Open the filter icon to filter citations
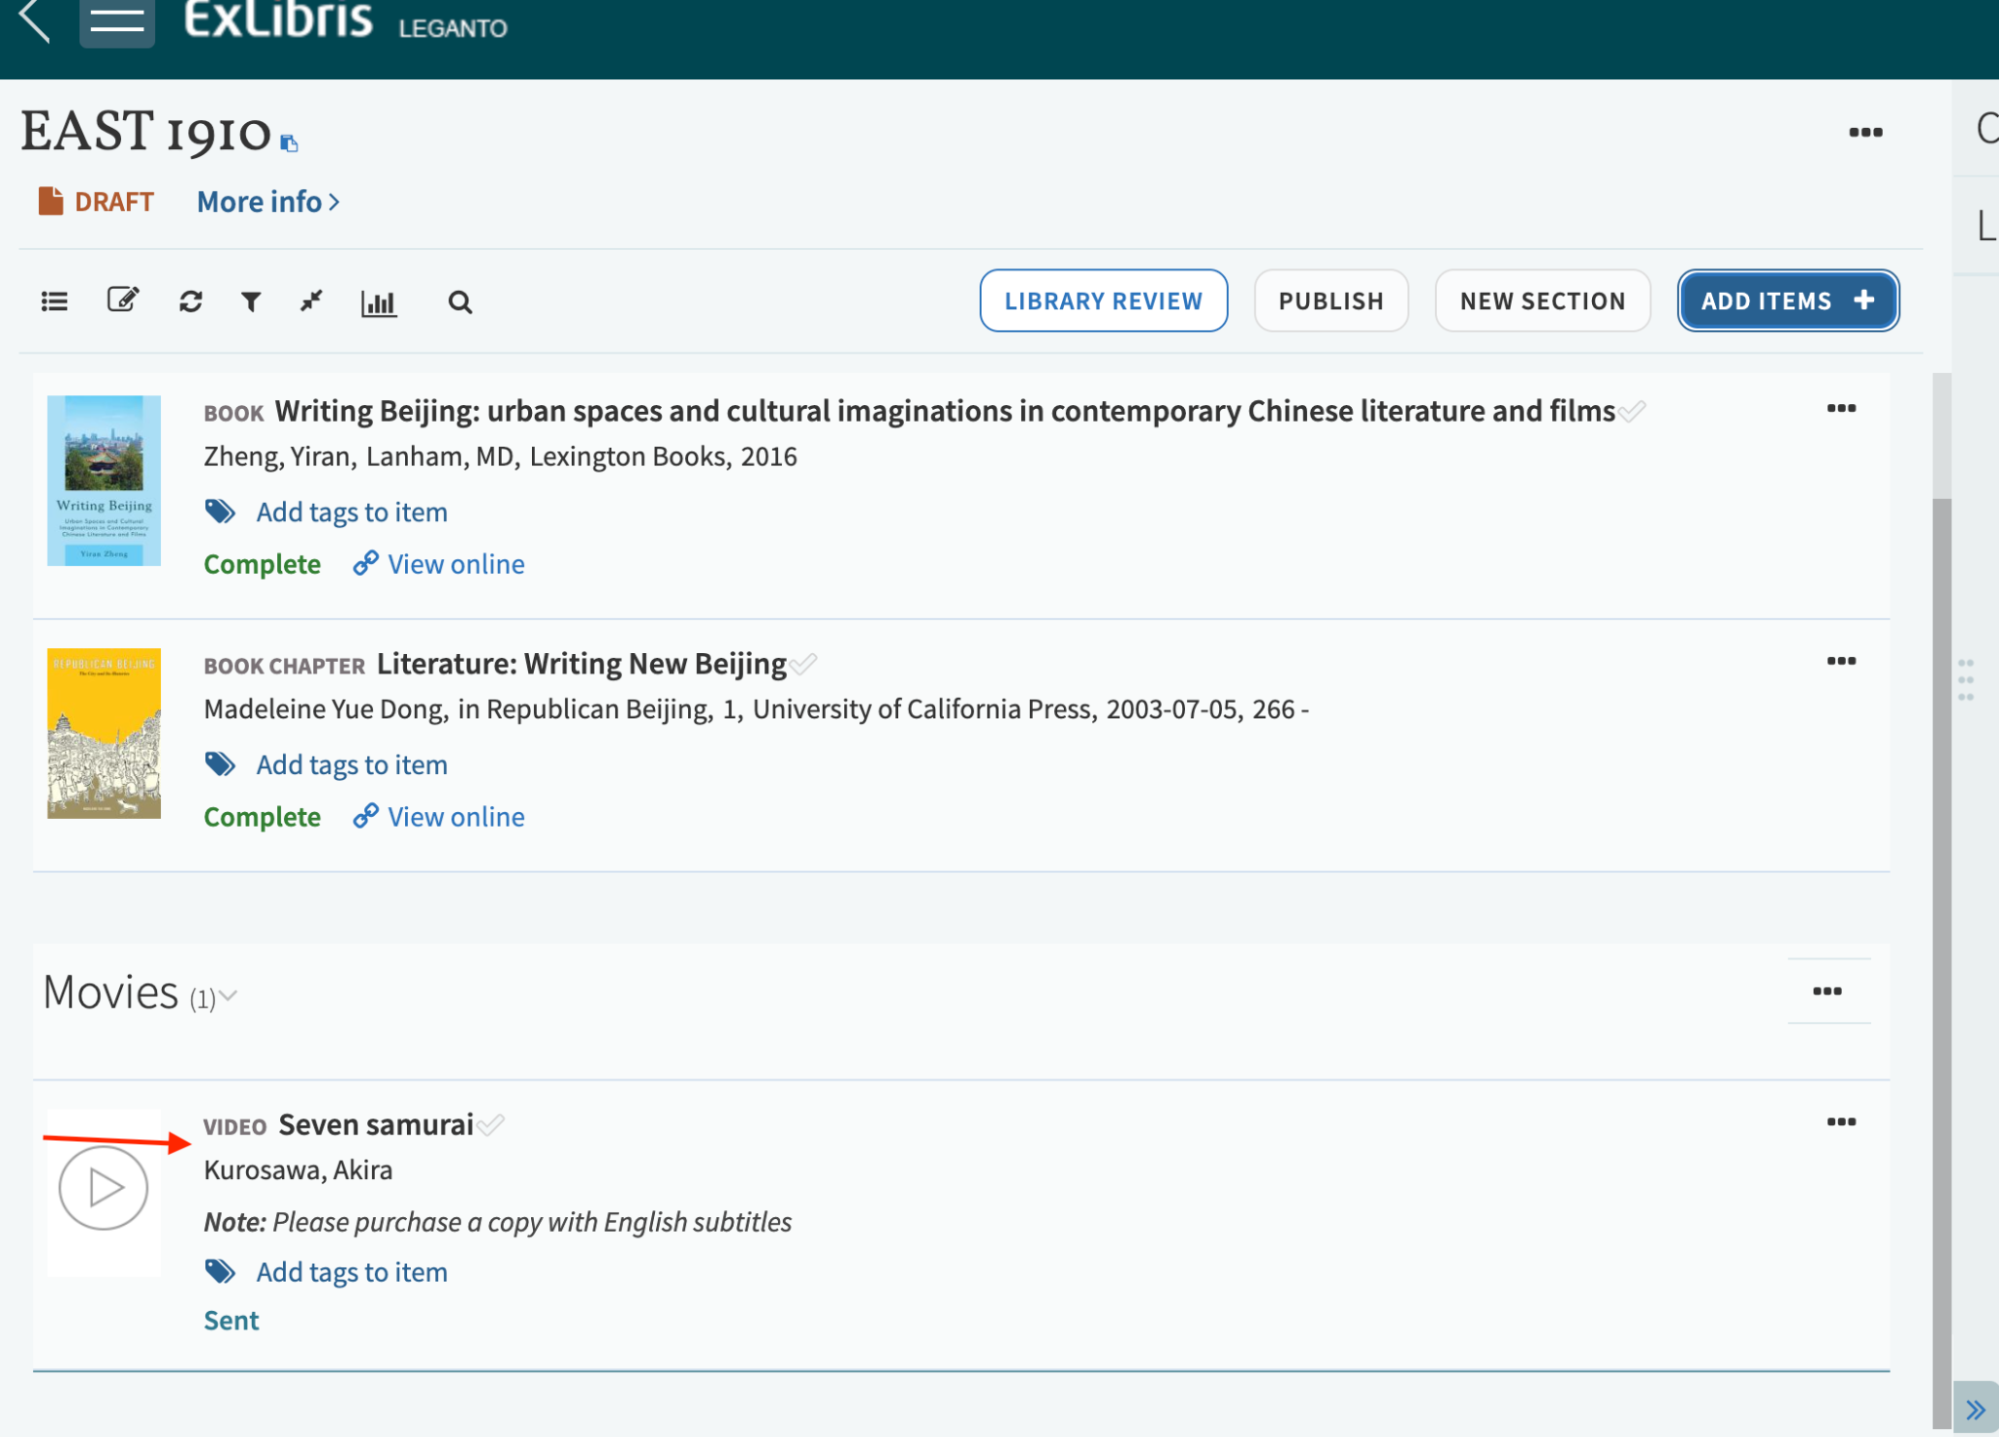Image resolution: width=1999 pixels, height=1437 pixels. pyautogui.click(x=251, y=301)
